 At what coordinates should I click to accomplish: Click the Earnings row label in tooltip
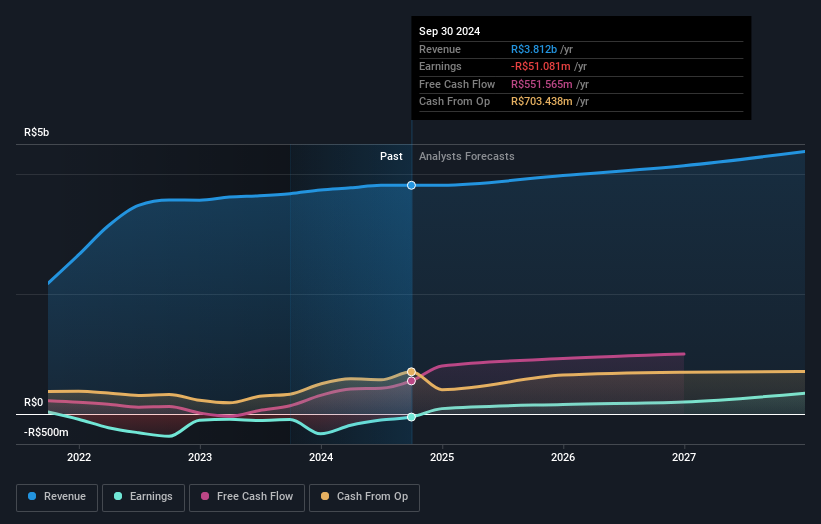[x=440, y=66]
